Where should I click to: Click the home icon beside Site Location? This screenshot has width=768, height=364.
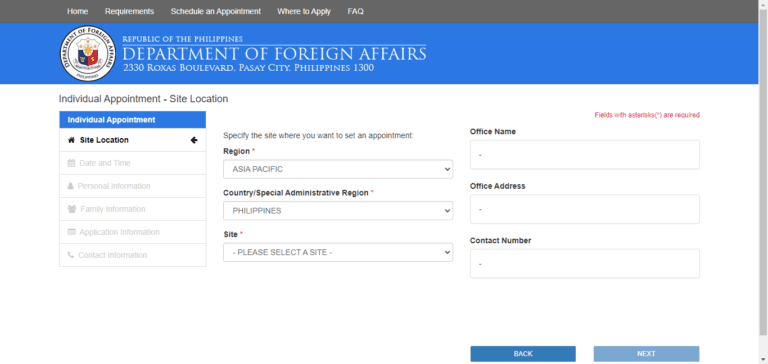point(71,140)
